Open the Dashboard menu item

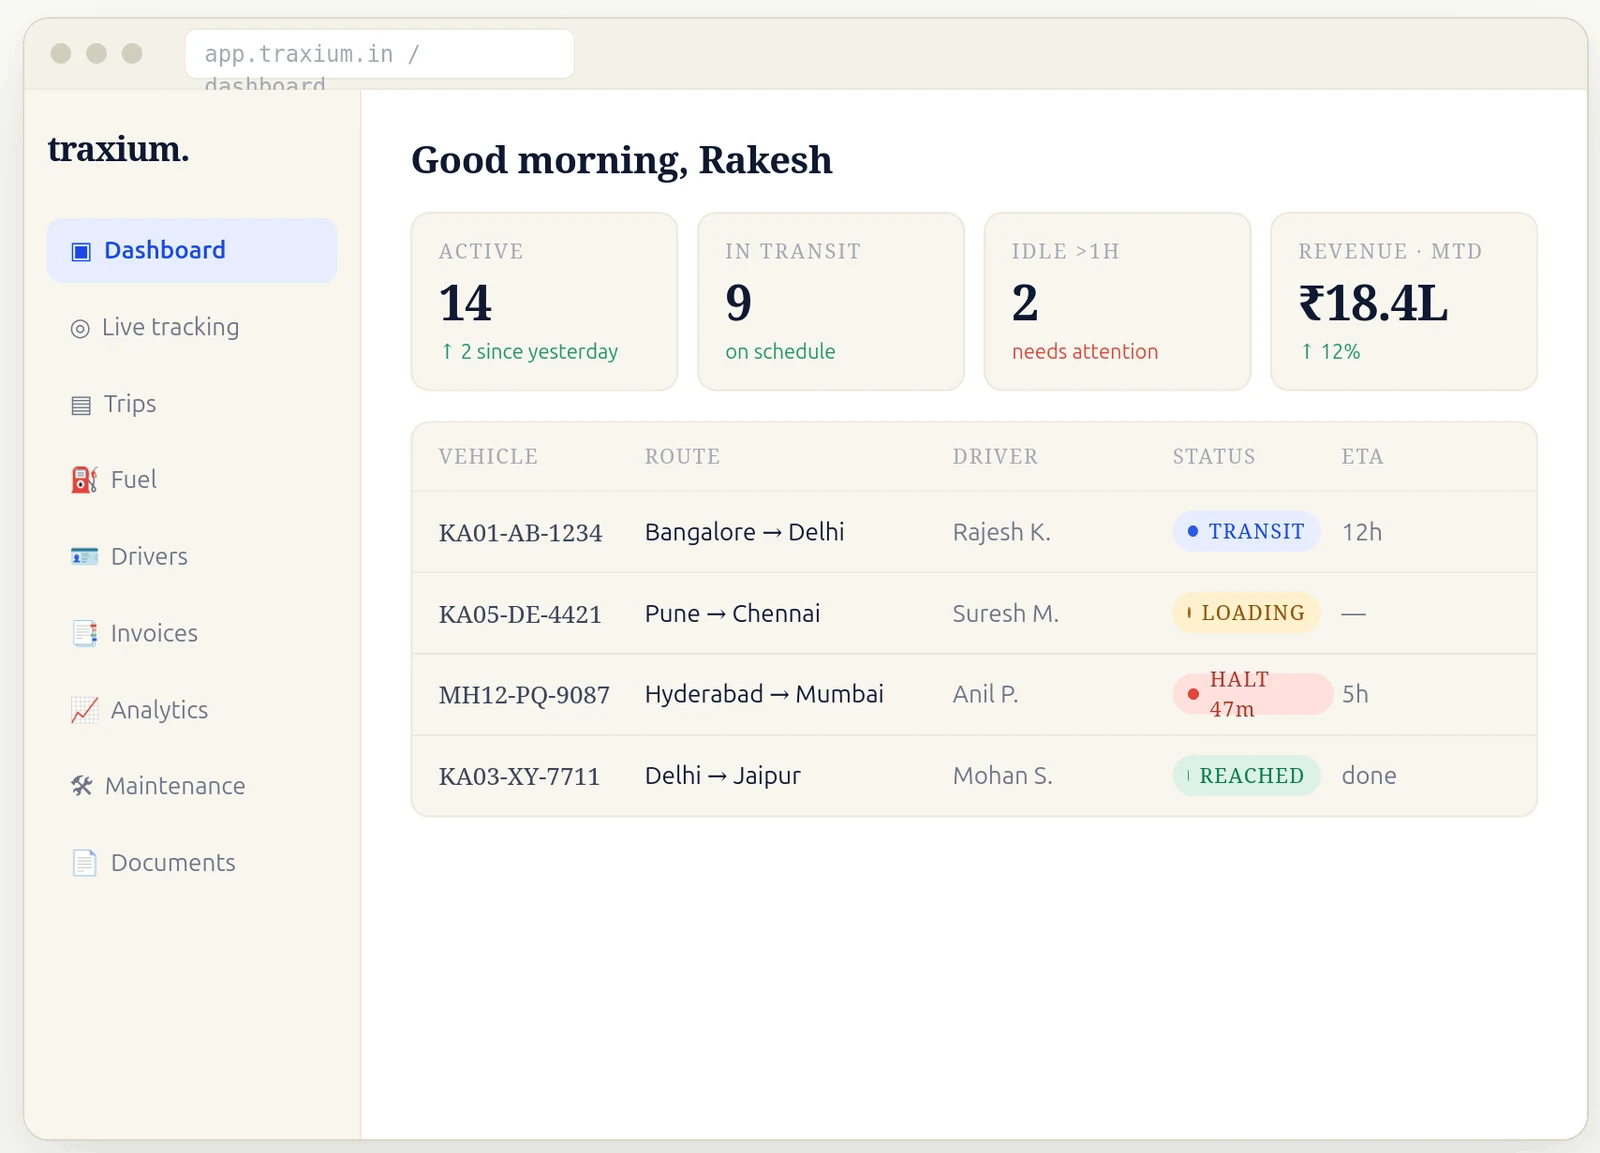pos(192,250)
